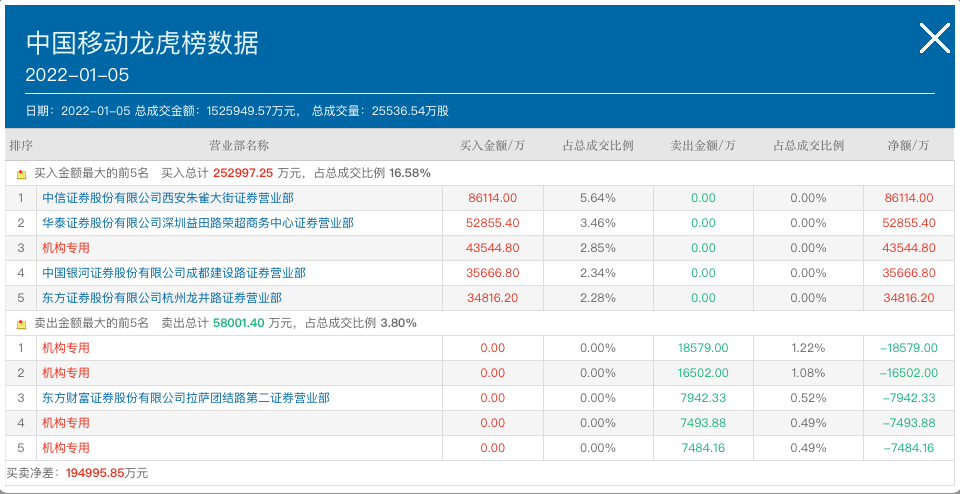Select sell amount 16502.00 cell
The width and height of the screenshot is (960, 494).
pyautogui.click(x=703, y=373)
